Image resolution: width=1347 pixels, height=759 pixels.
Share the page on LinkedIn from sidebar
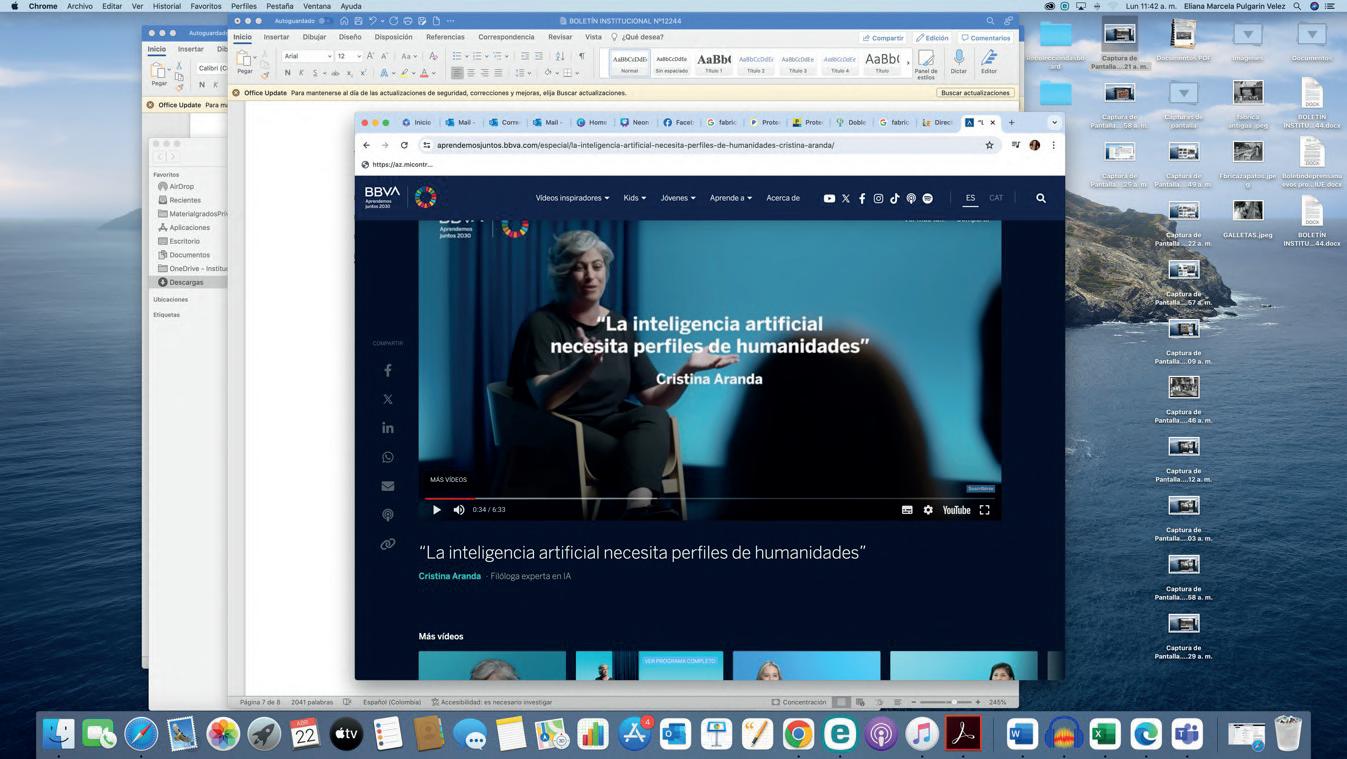(x=388, y=428)
